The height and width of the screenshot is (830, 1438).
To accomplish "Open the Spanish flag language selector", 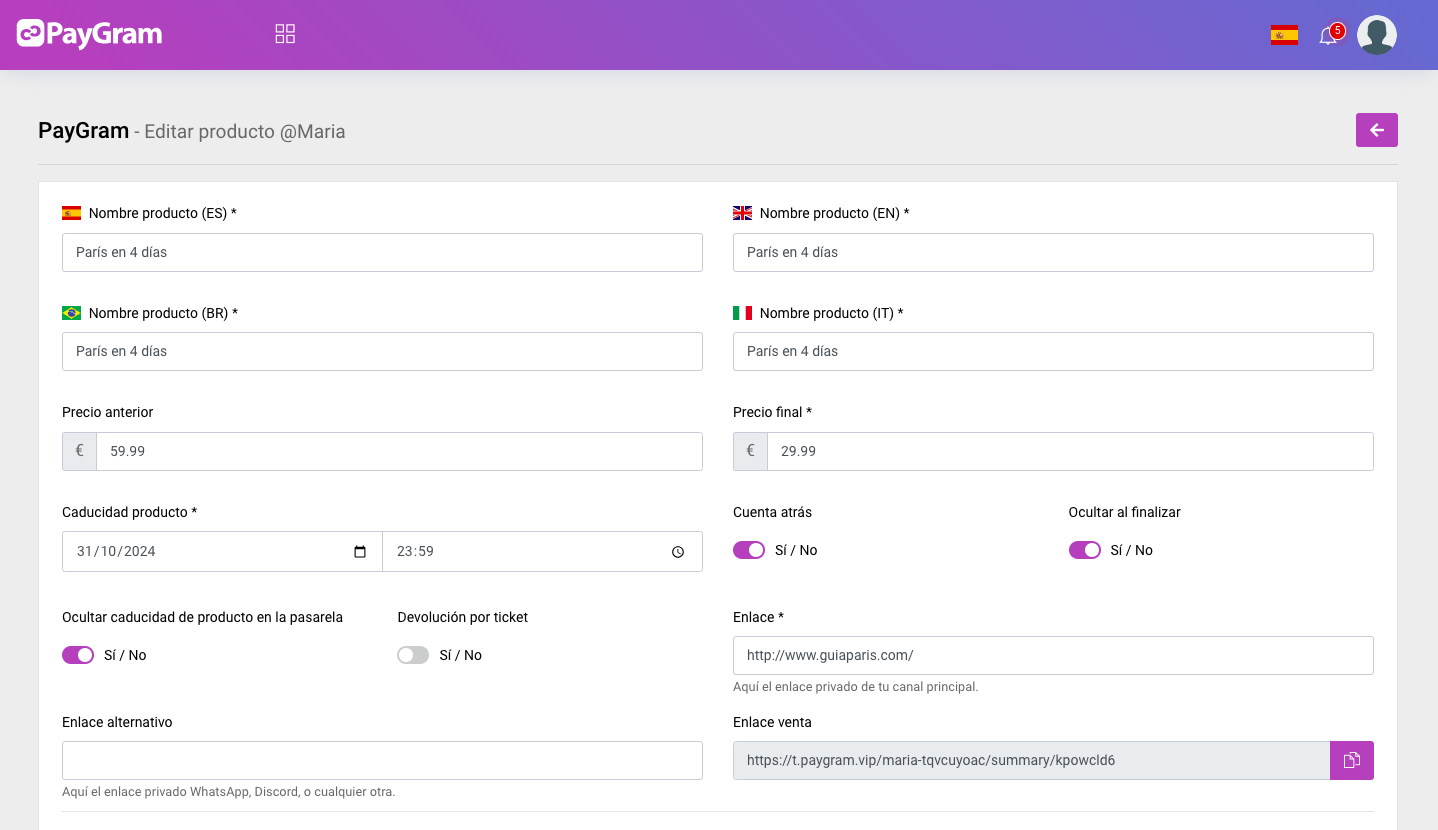I will (1284, 35).
